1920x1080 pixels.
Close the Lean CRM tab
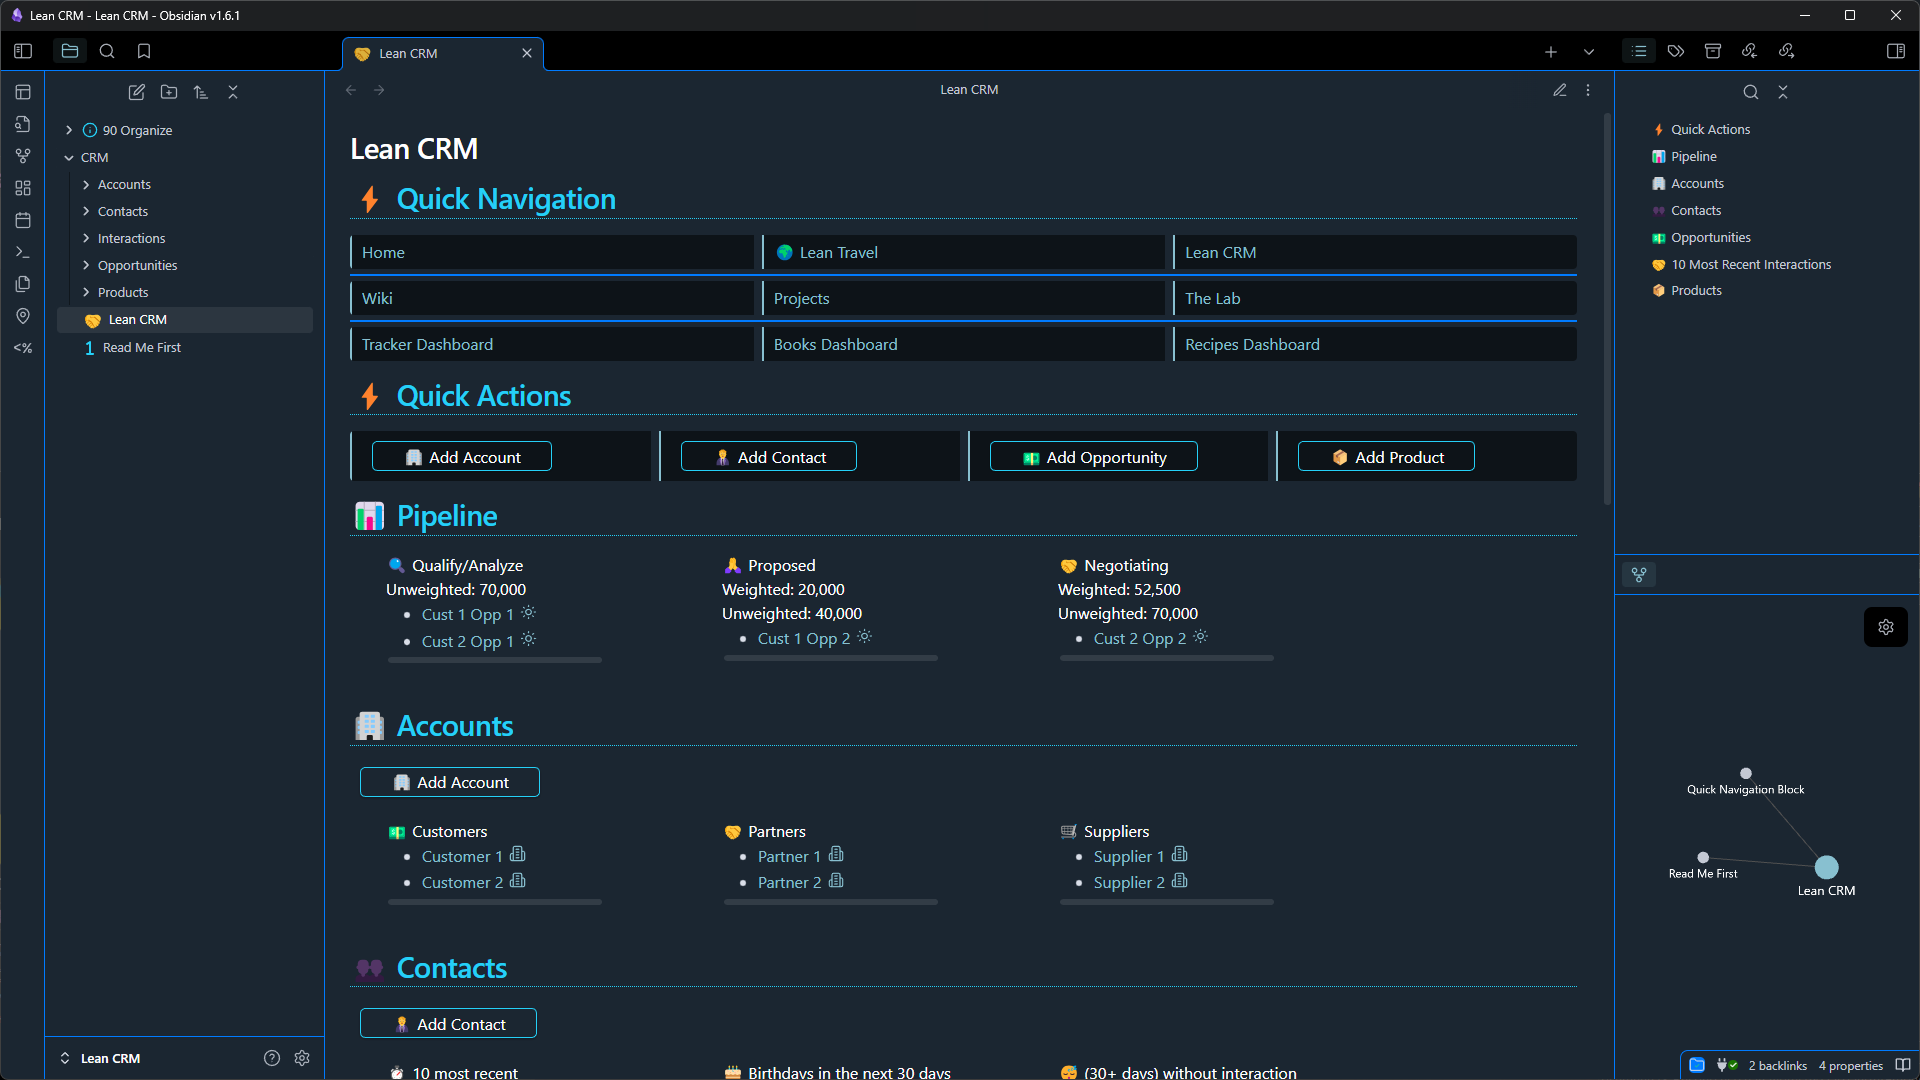coord(527,53)
